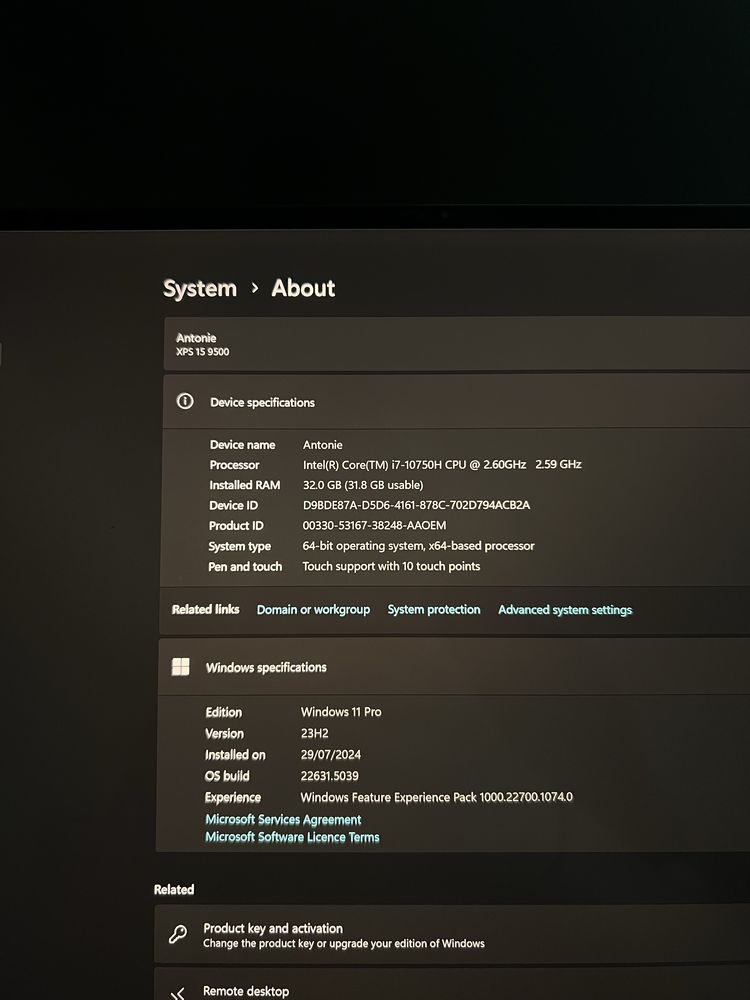
Task: Click the Related links label
Action: 205,610
